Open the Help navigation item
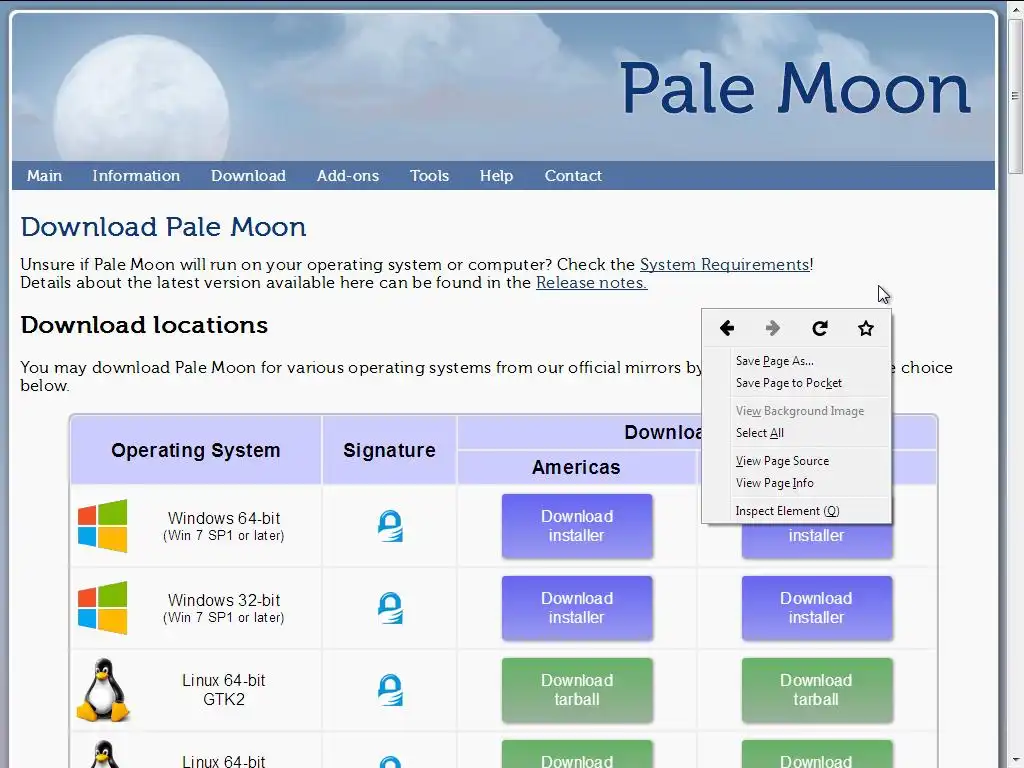Image resolution: width=1024 pixels, height=768 pixels. click(x=496, y=176)
